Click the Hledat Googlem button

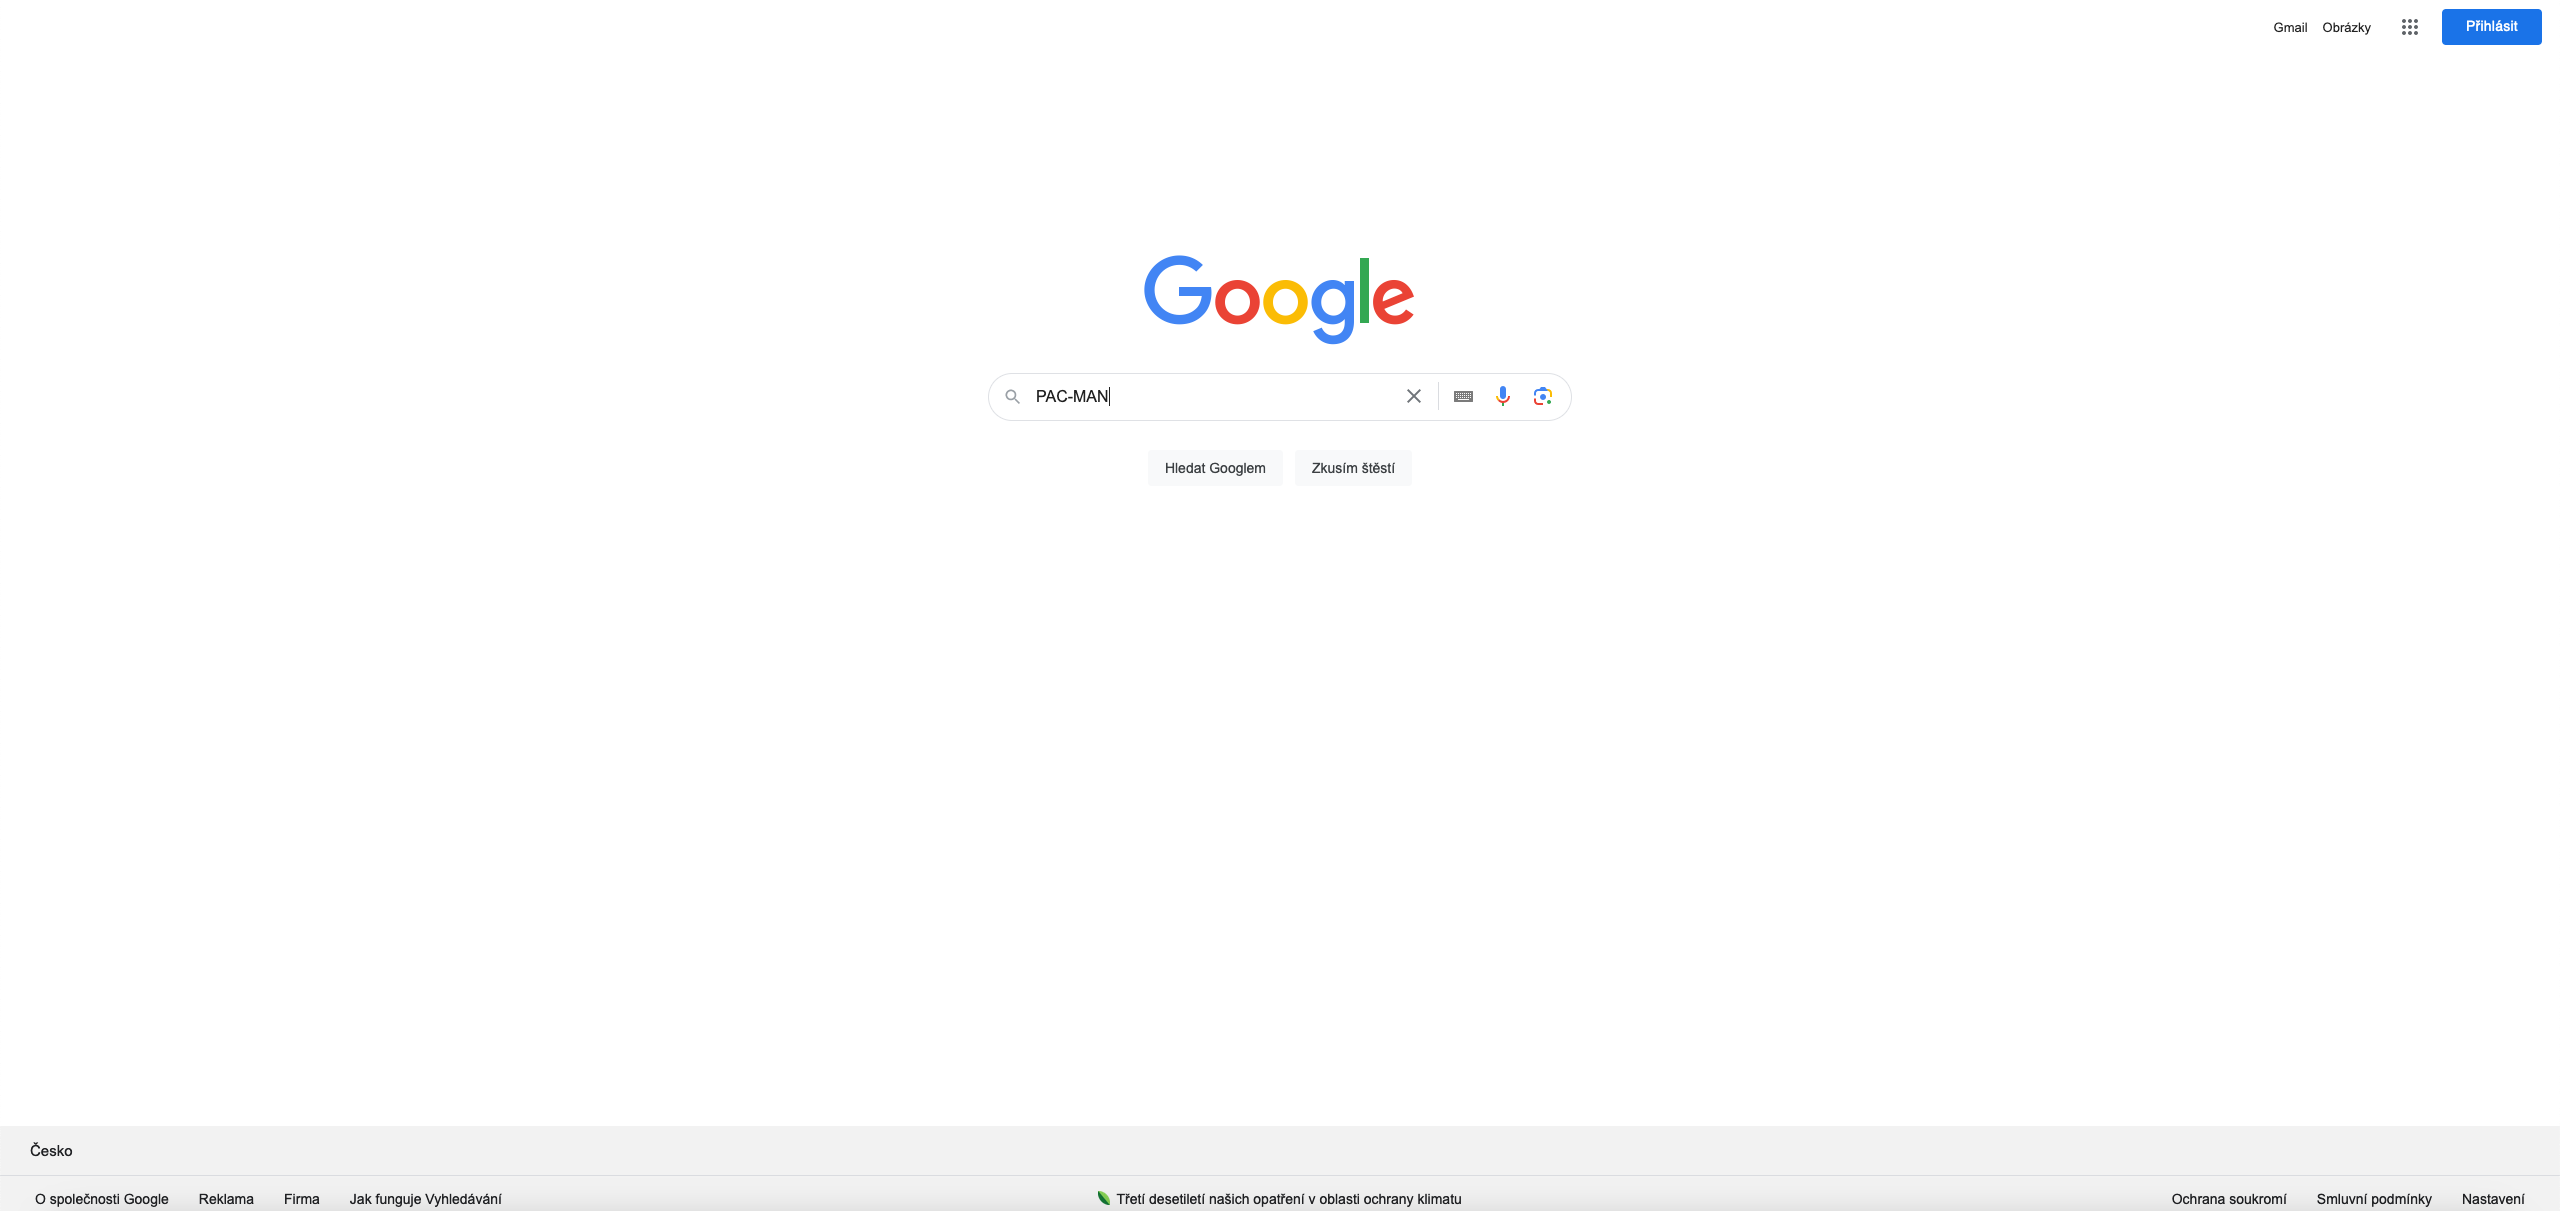click(1215, 468)
